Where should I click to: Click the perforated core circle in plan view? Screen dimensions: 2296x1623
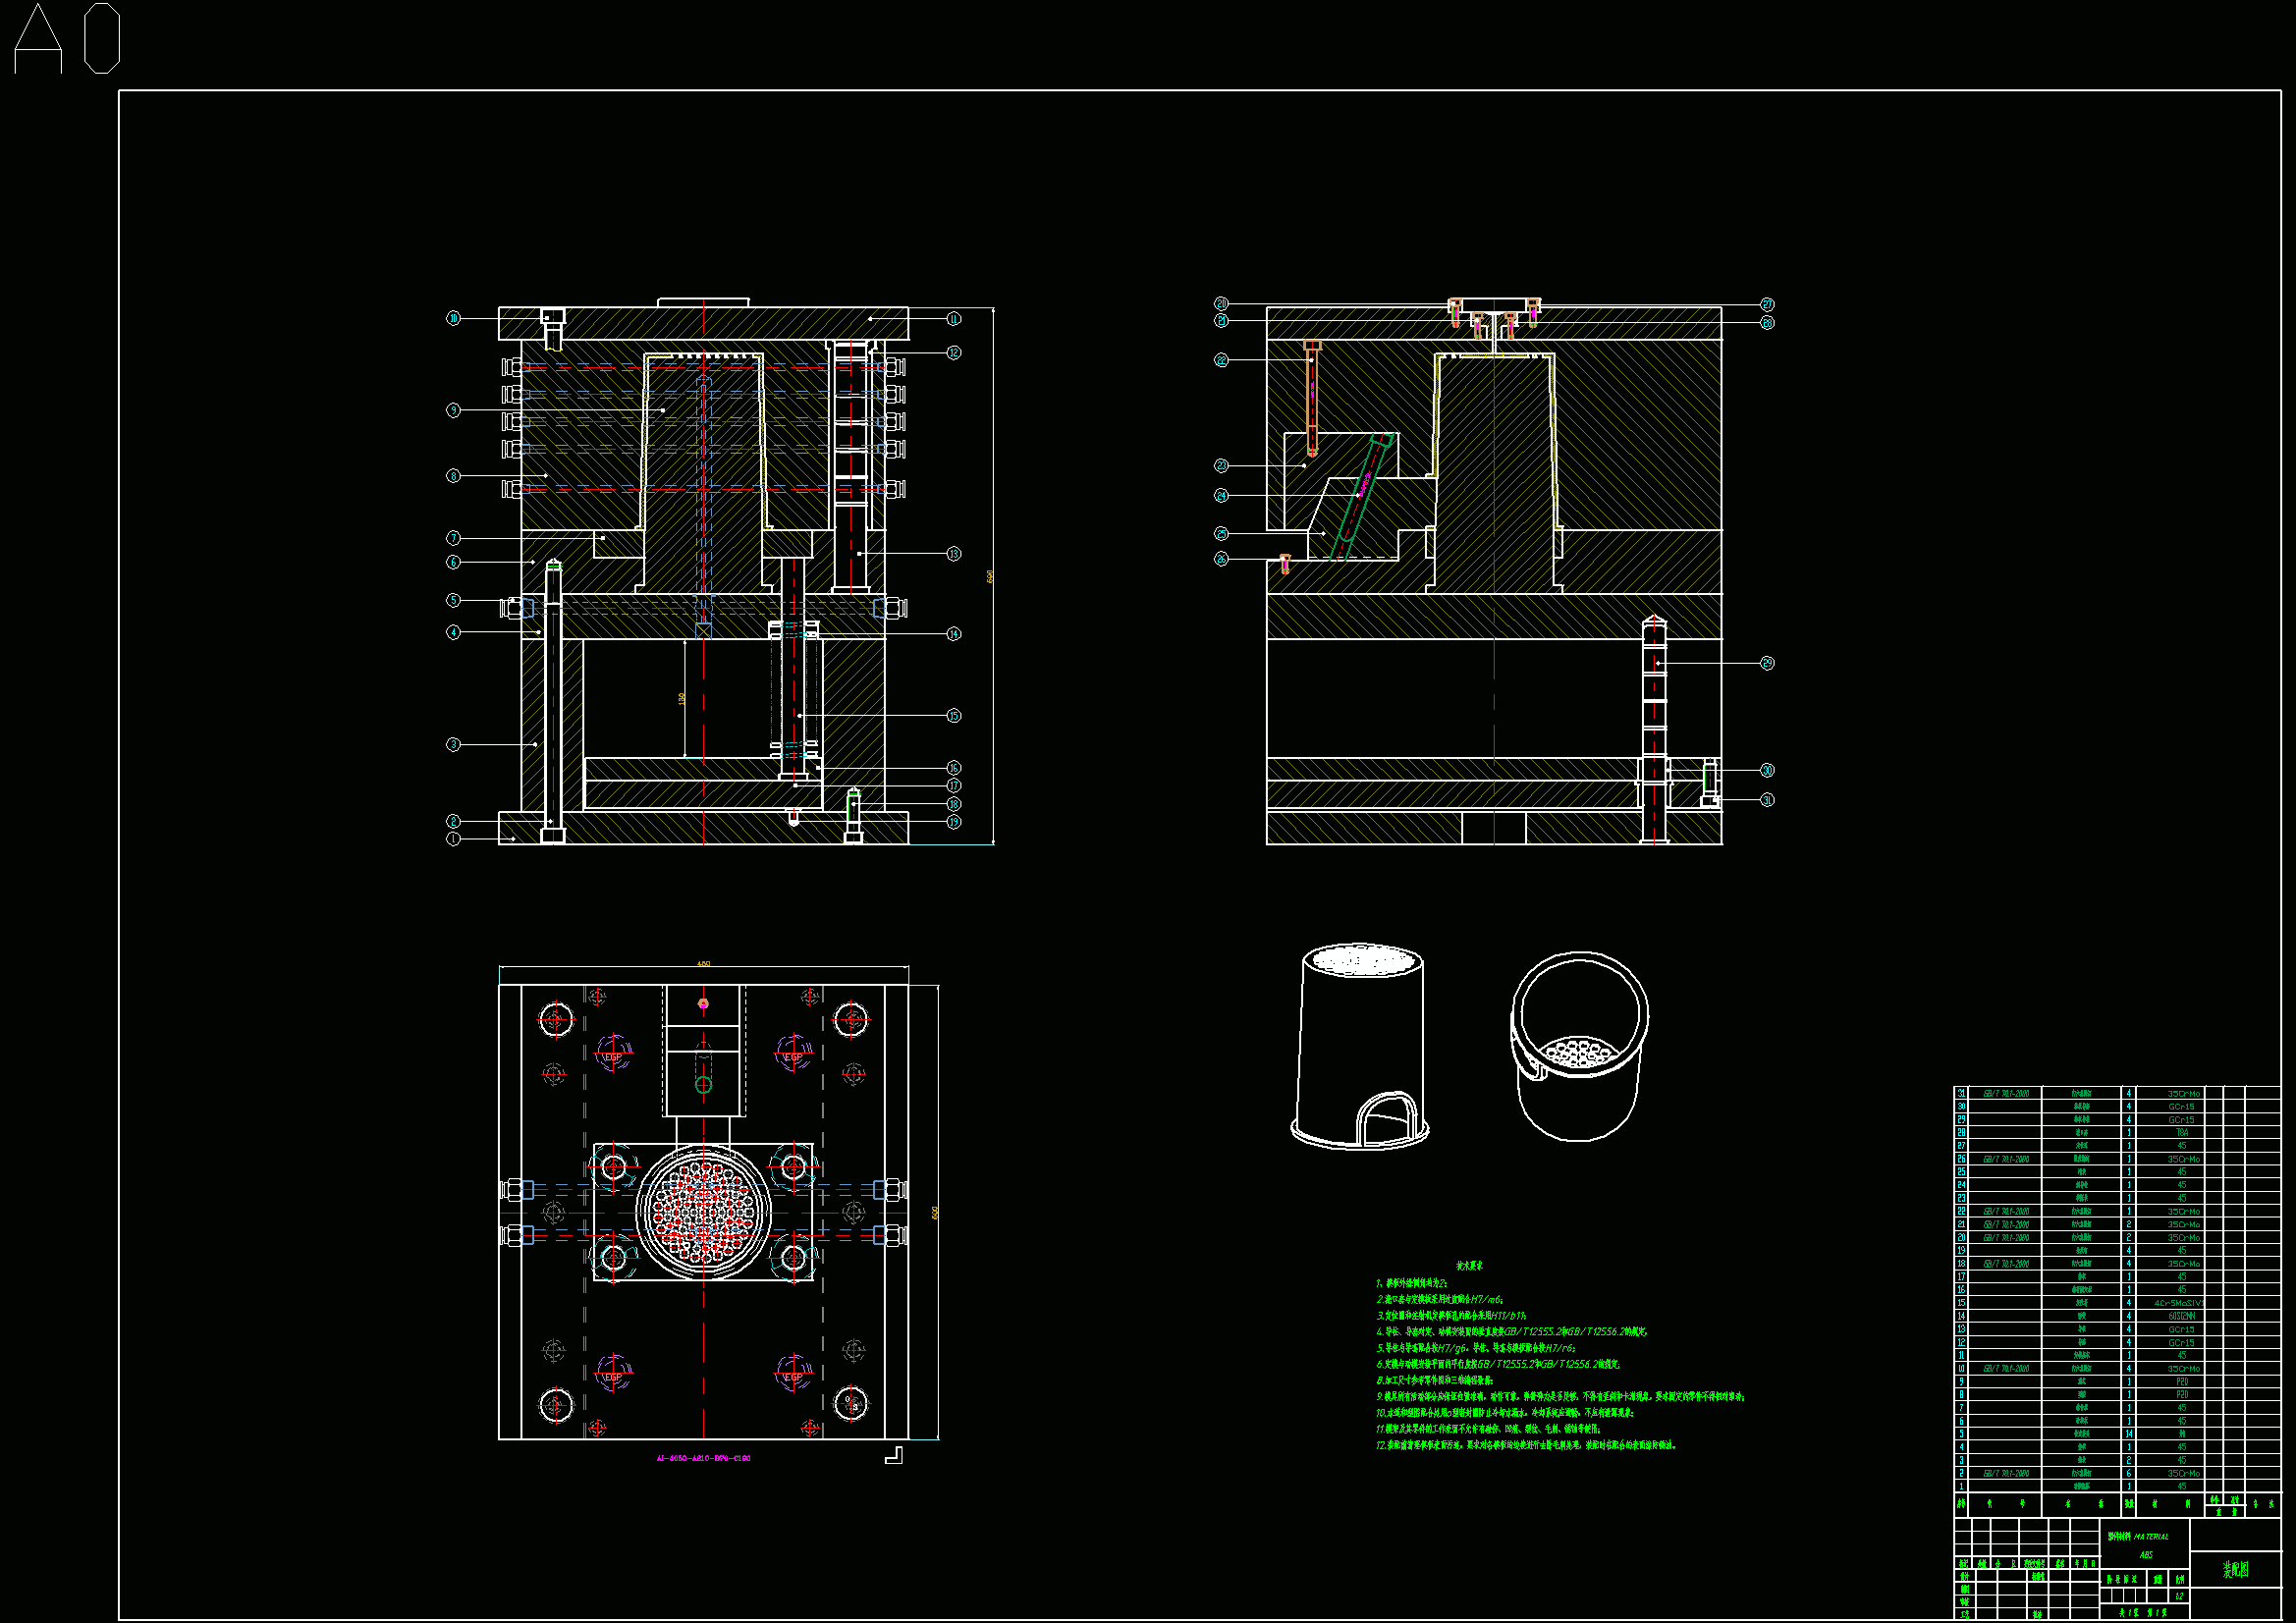pyautogui.click(x=703, y=1213)
